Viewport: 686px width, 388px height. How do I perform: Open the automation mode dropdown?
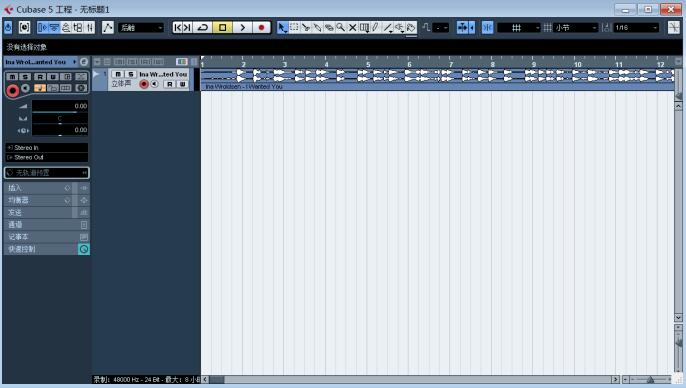(141, 28)
